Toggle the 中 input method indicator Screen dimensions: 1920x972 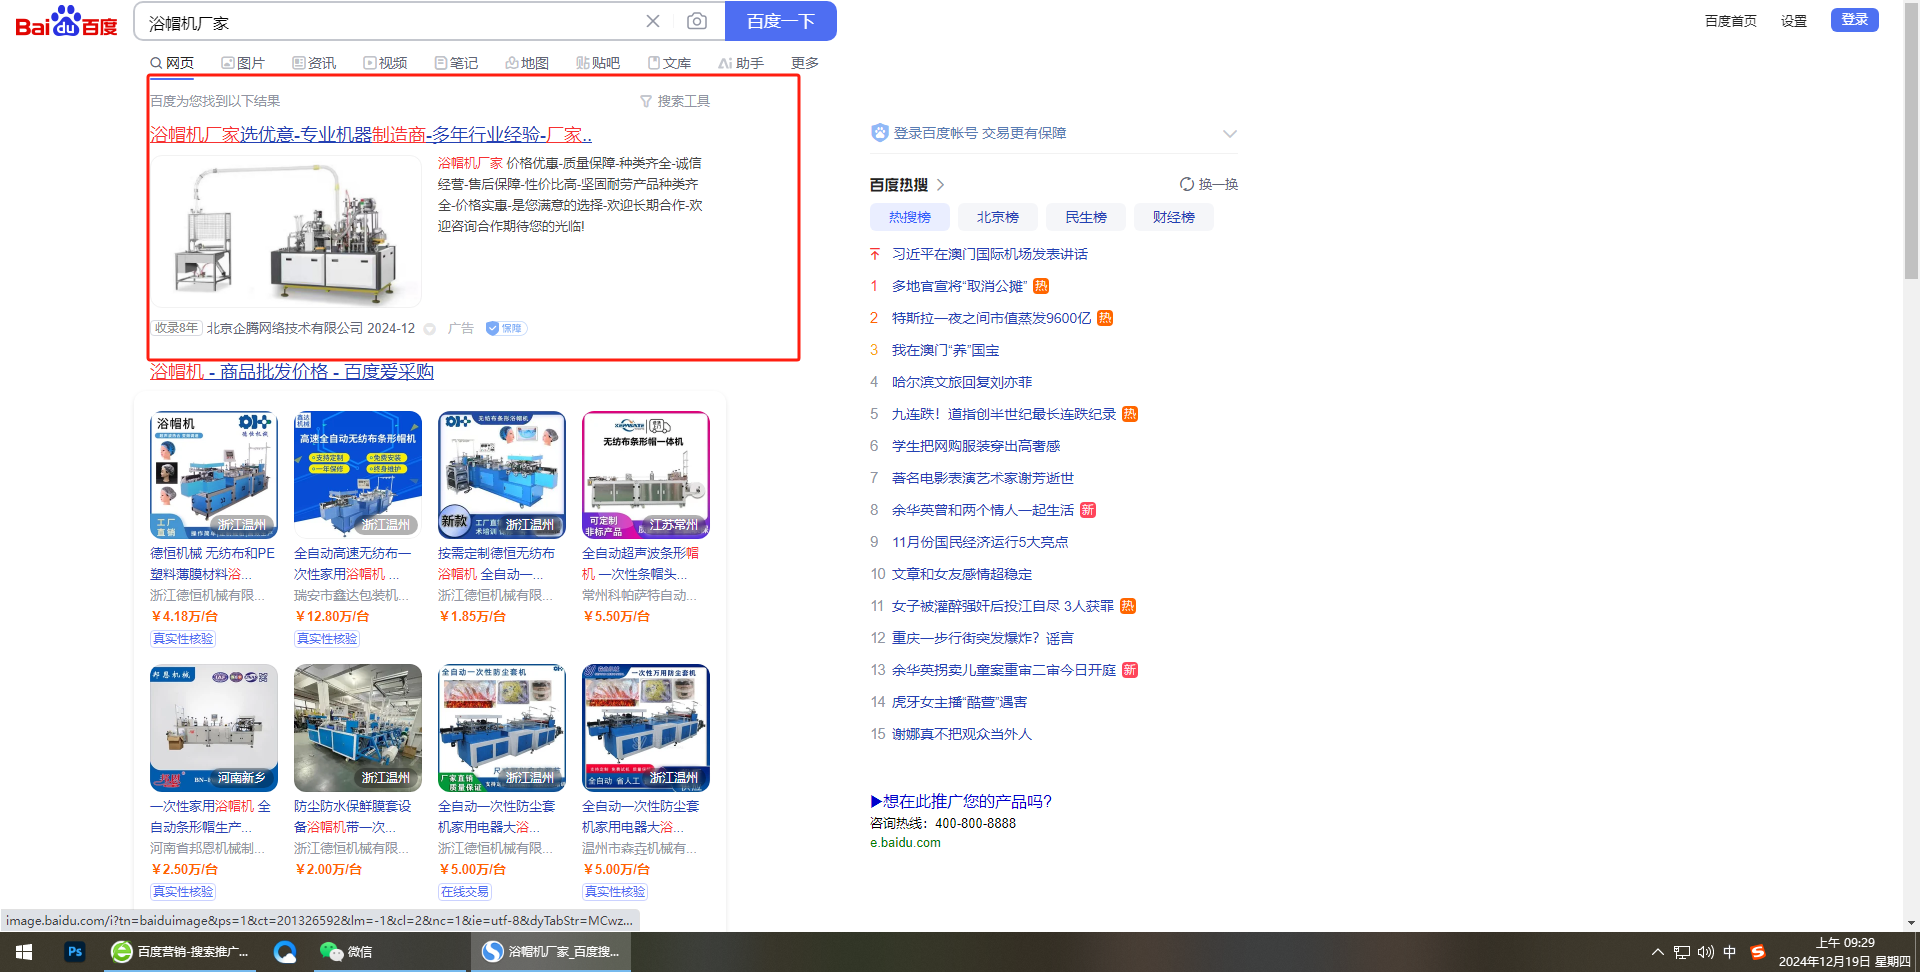[x=1730, y=952]
